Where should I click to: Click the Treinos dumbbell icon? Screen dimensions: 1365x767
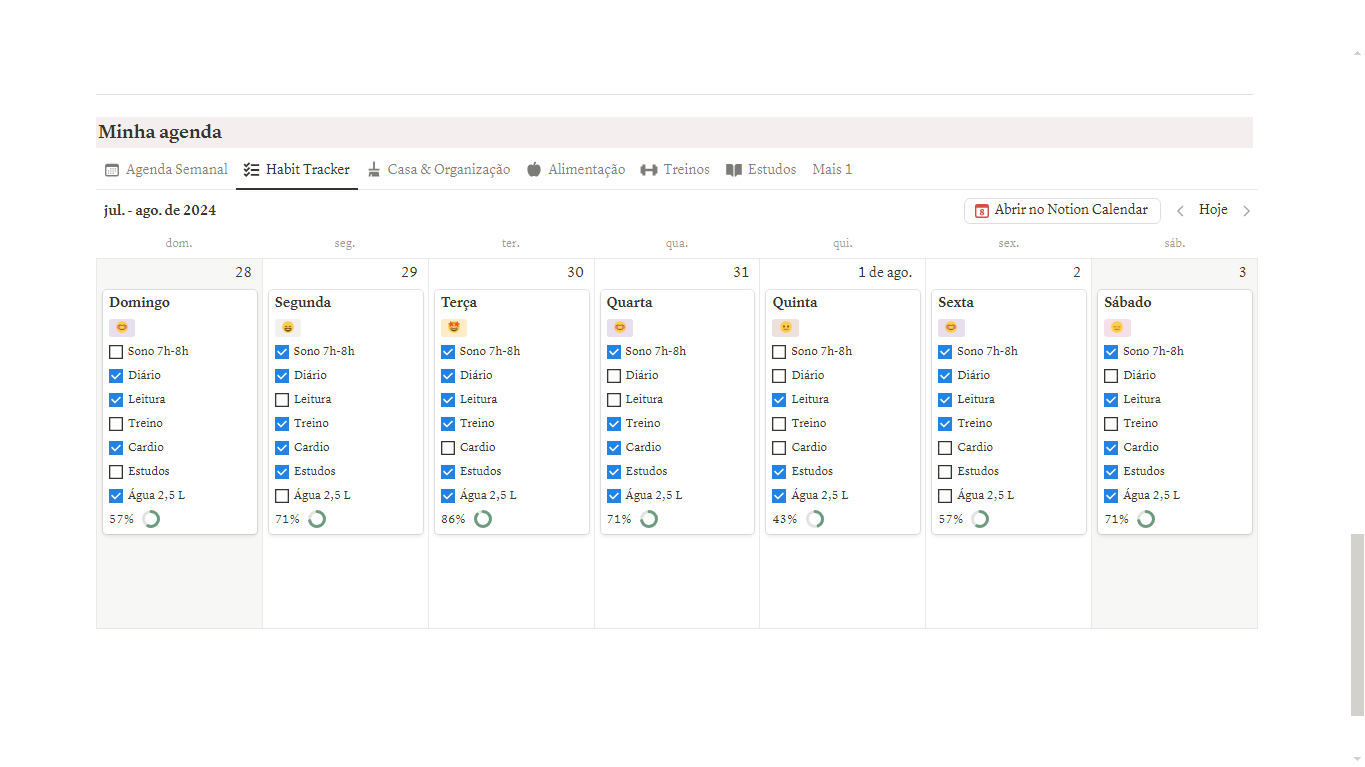click(649, 170)
